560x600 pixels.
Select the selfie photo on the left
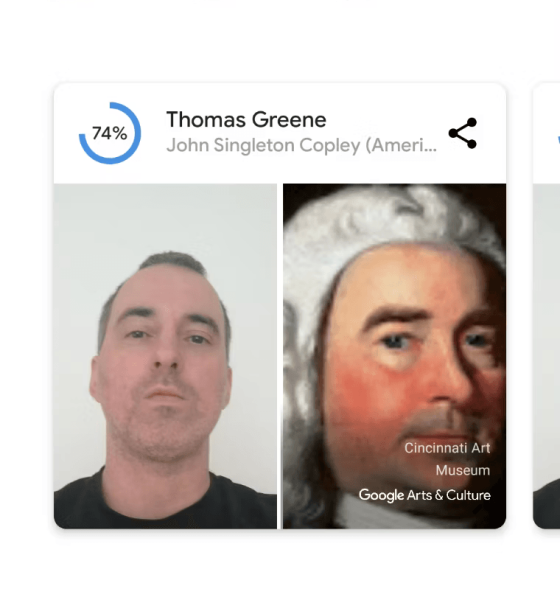[165, 356]
